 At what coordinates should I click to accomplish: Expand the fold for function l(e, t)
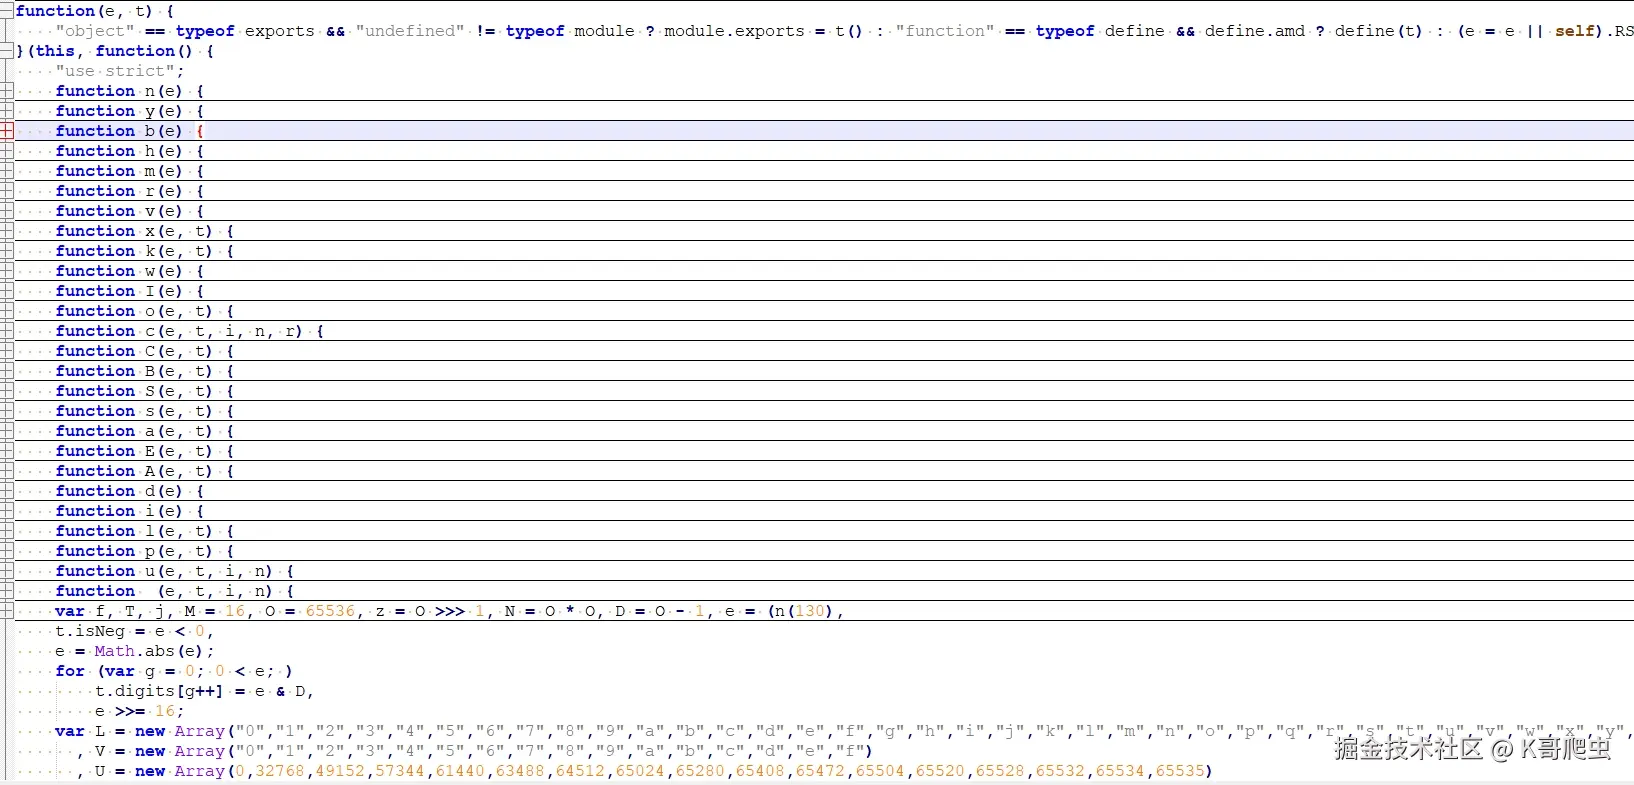pyautogui.click(x=7, y=531)
